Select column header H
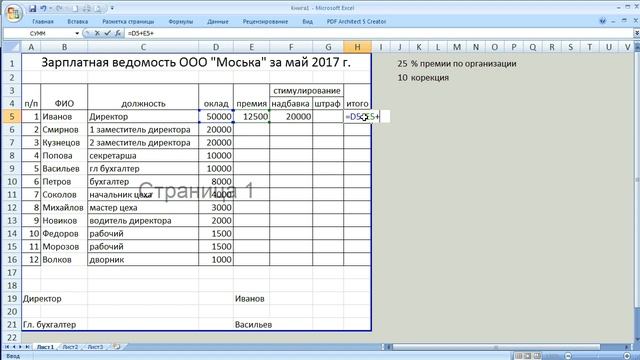 click(x=357, y=47)
